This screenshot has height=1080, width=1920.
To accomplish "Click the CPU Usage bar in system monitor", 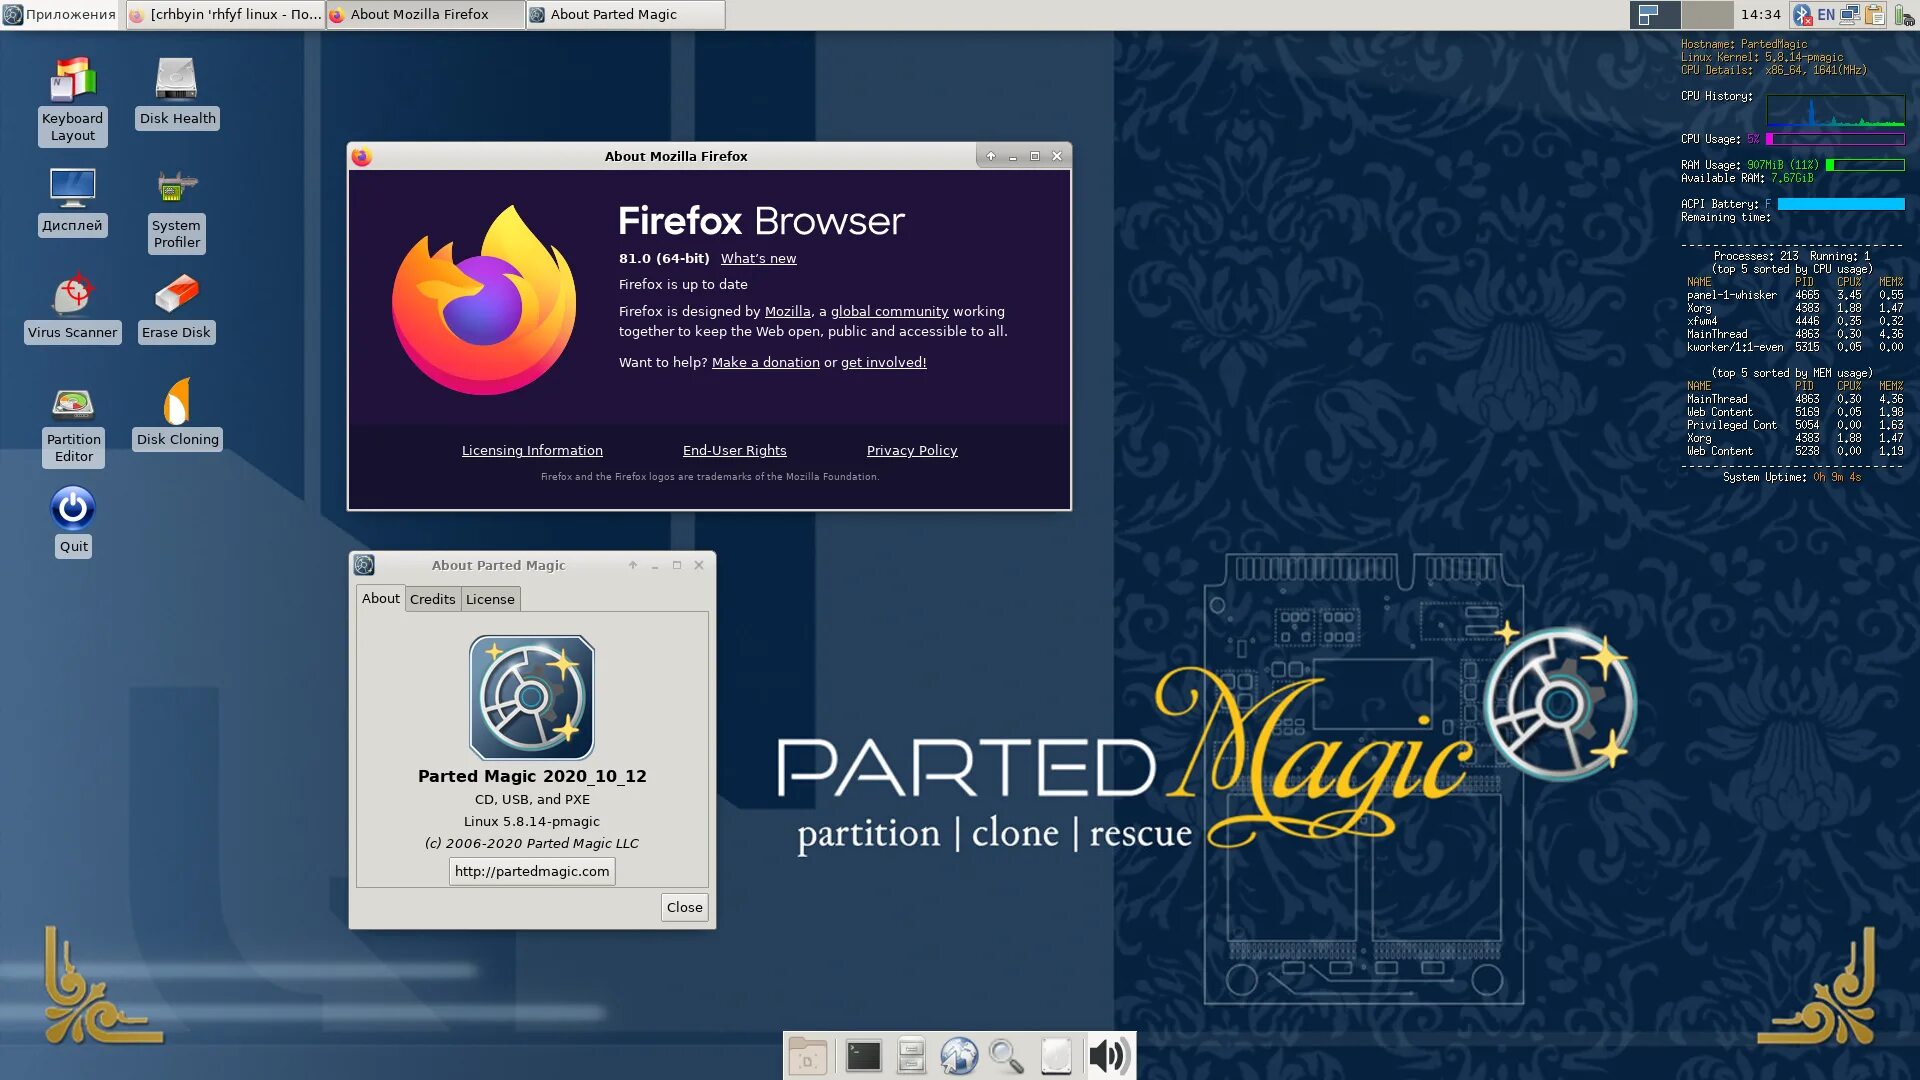I will pyautogui.click(x=1835, y=139).
